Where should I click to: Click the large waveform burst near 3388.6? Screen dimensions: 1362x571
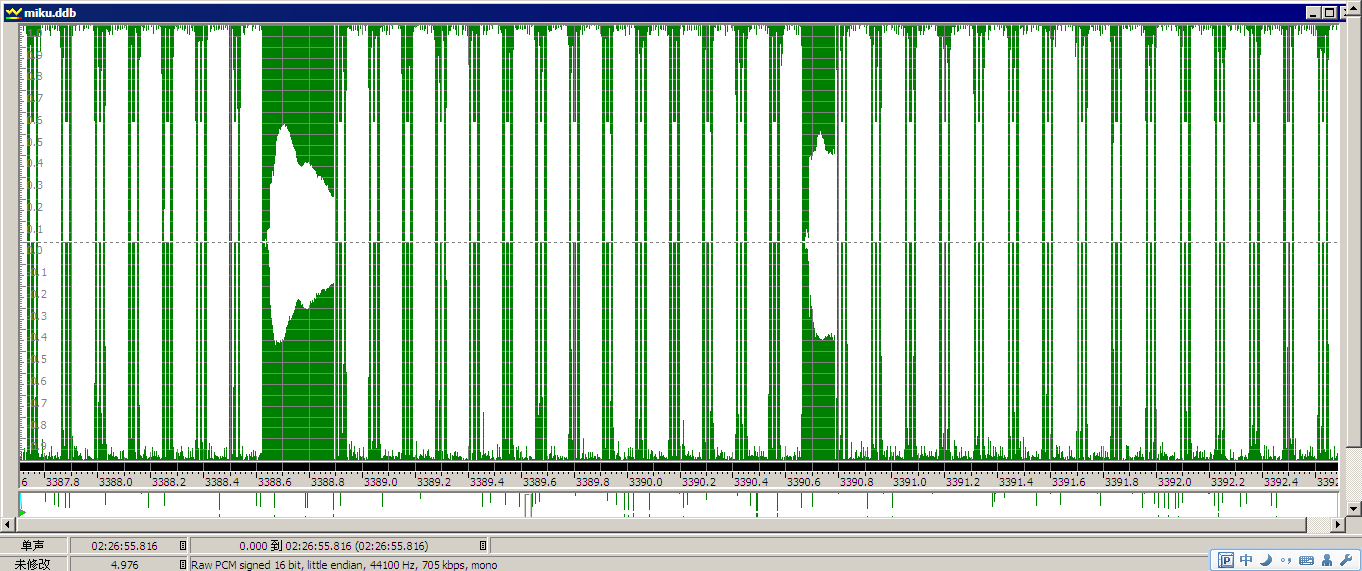point(300,235)
